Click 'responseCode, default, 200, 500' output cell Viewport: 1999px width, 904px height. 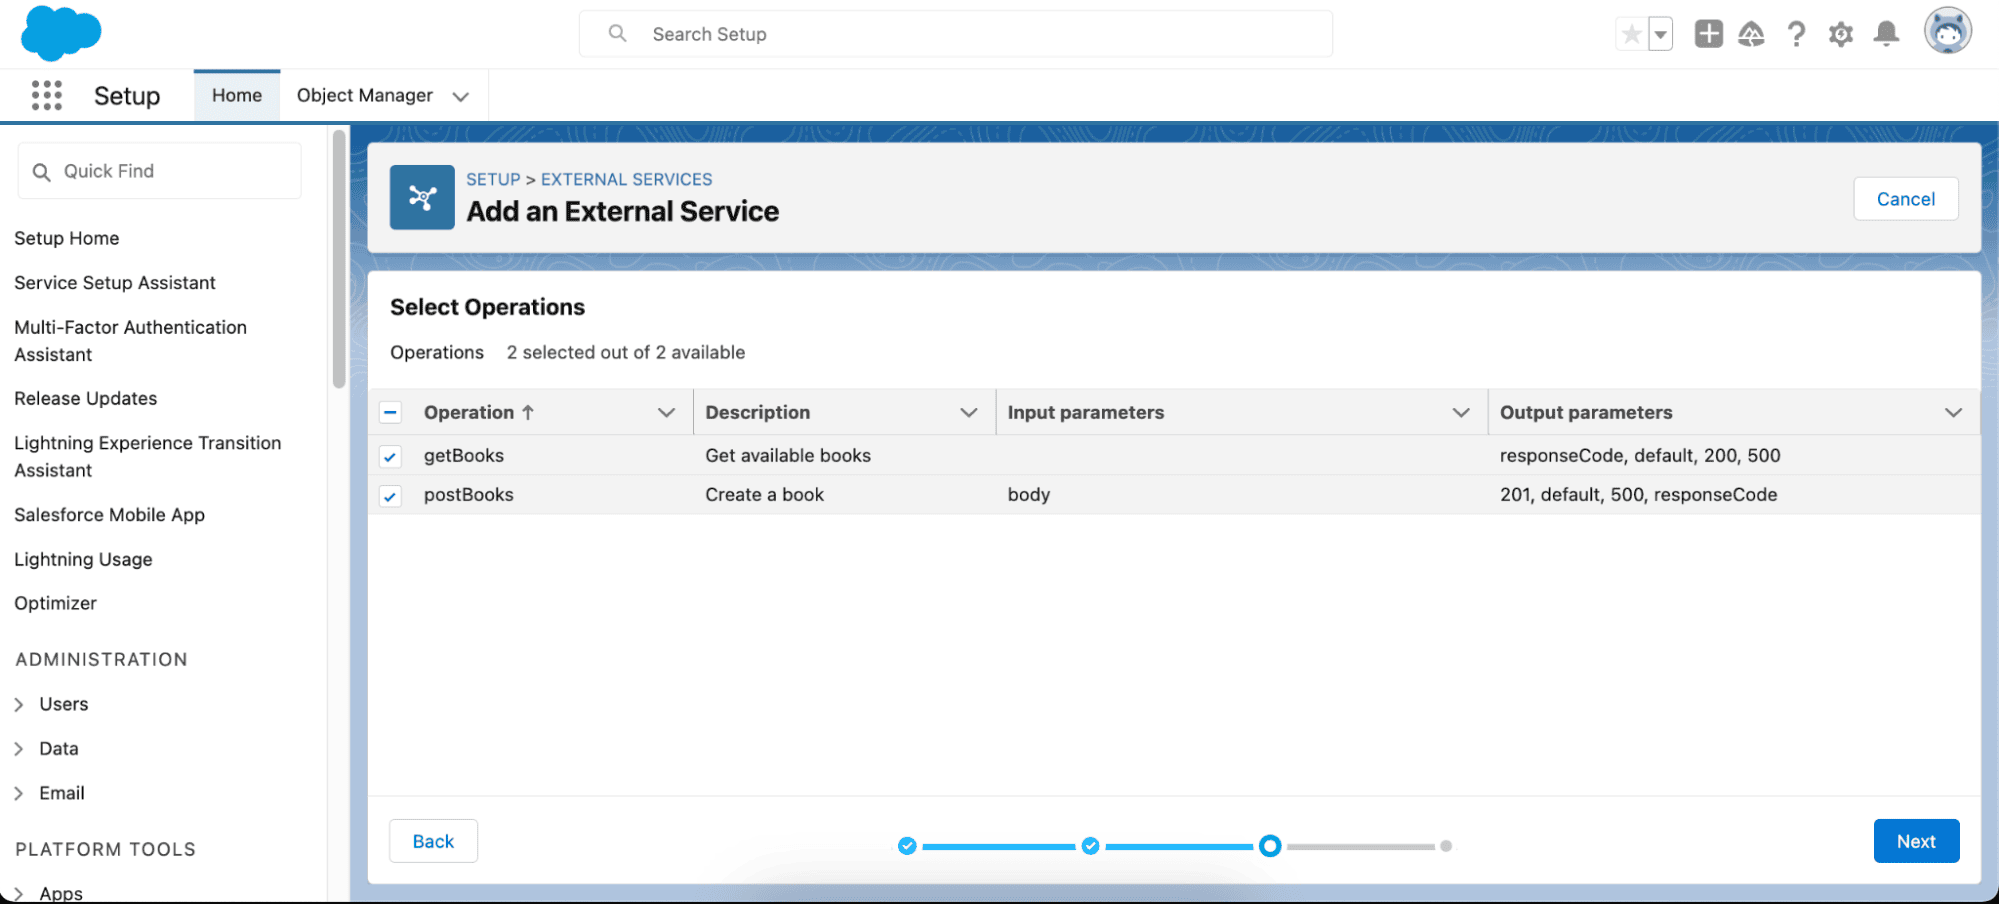(x=1640, y=456)
